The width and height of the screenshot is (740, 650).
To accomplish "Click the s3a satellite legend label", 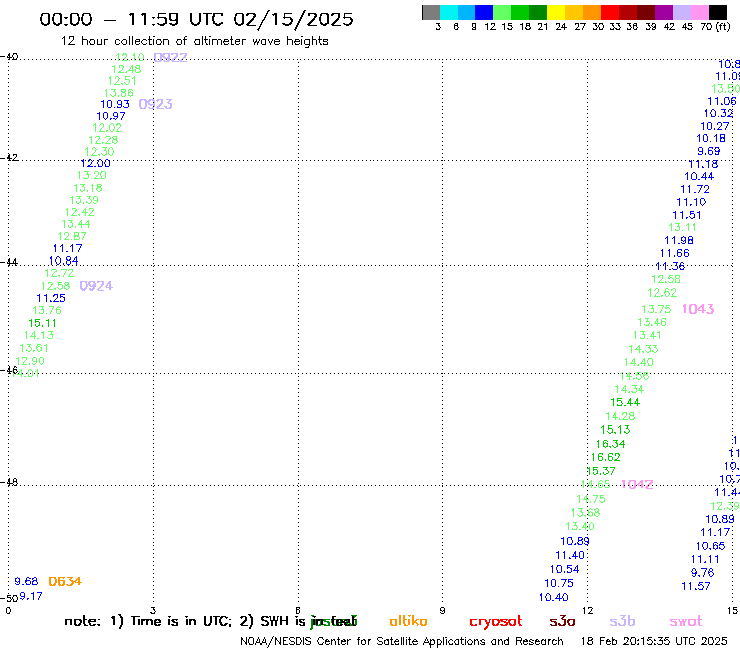I will click(562, 621).
